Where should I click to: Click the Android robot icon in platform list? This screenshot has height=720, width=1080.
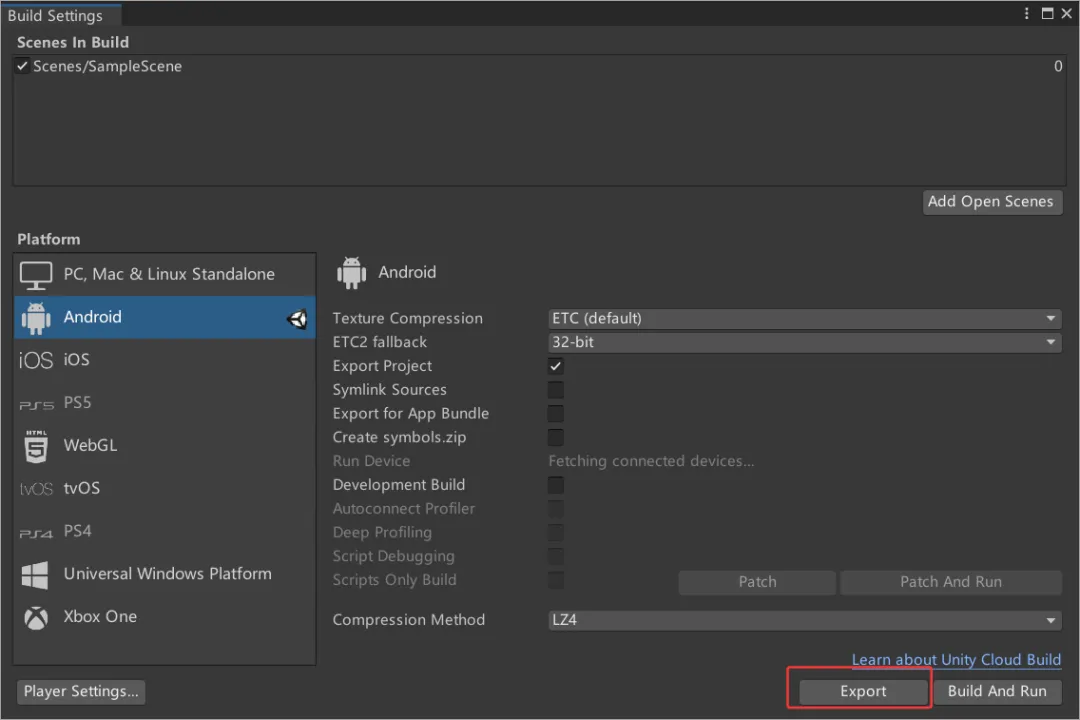pos(36,318)
